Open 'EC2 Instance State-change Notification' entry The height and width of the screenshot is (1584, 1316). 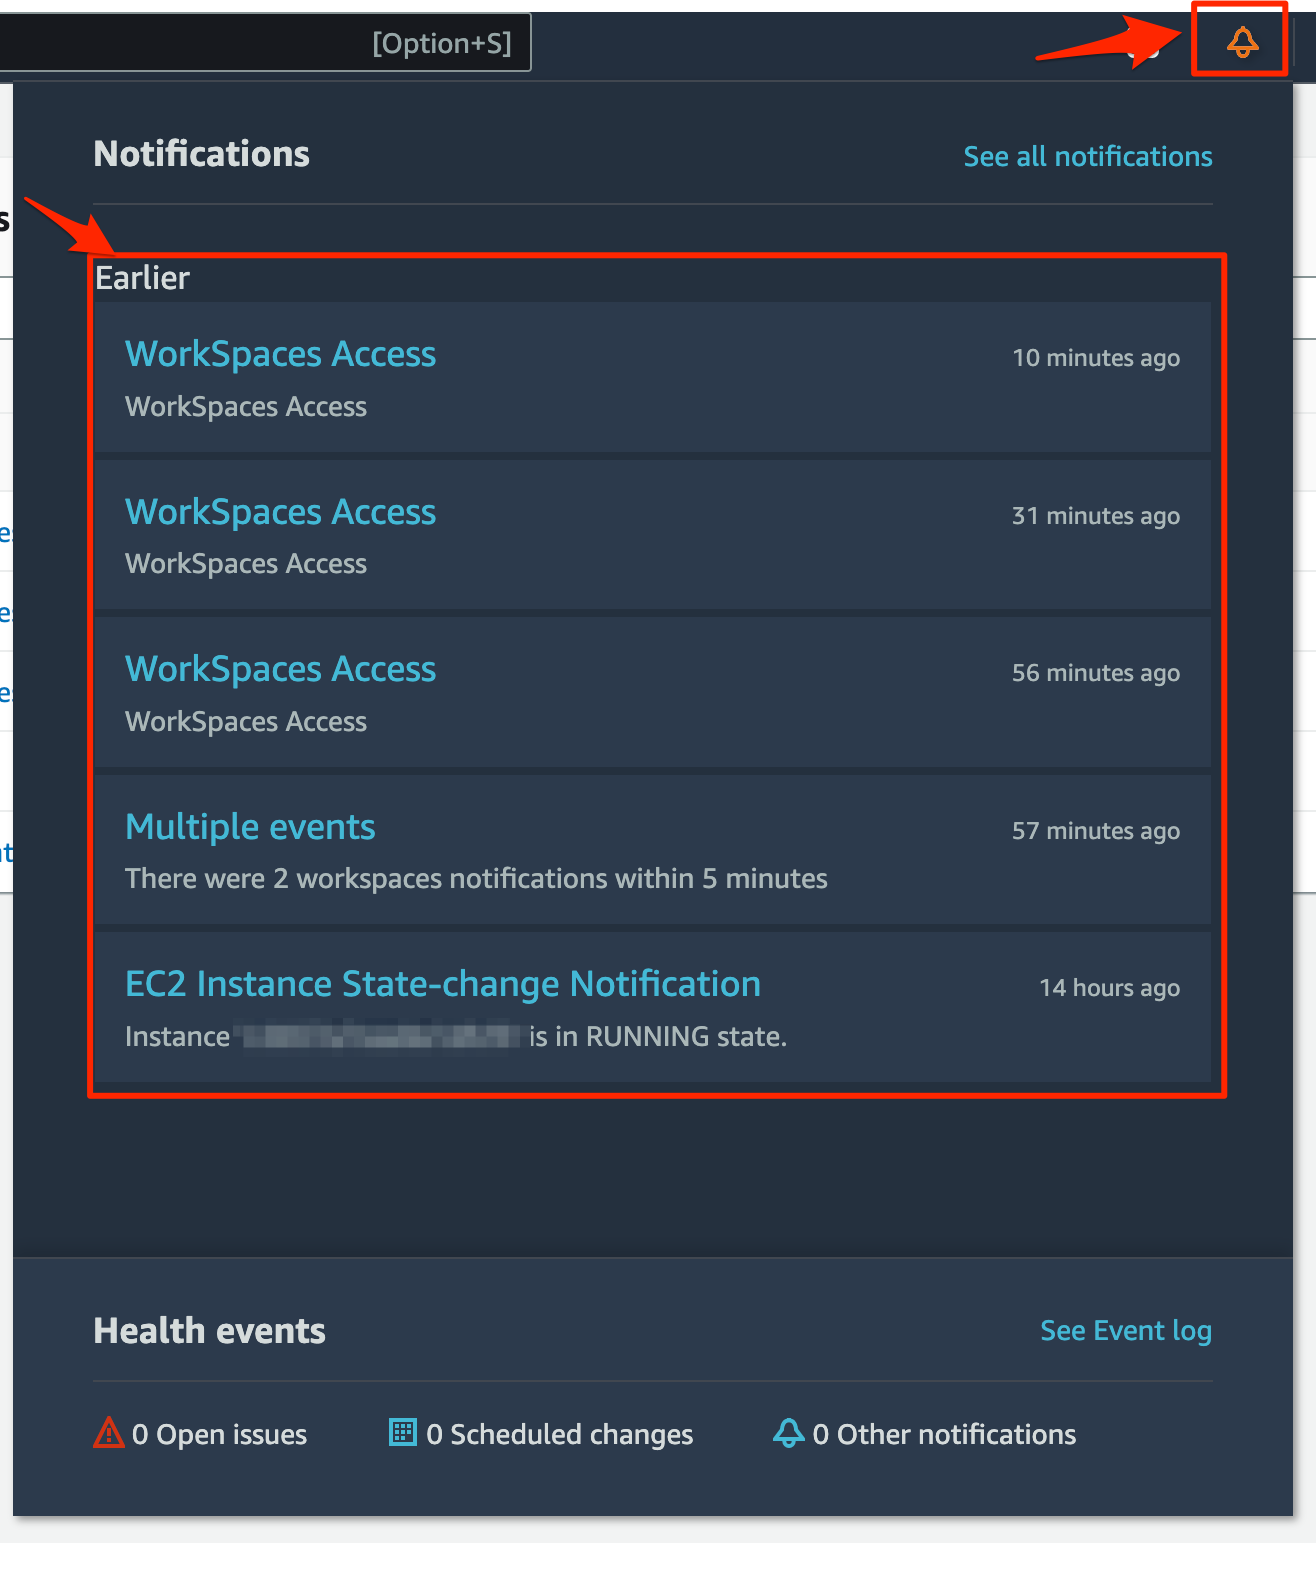tap(443, 984)
